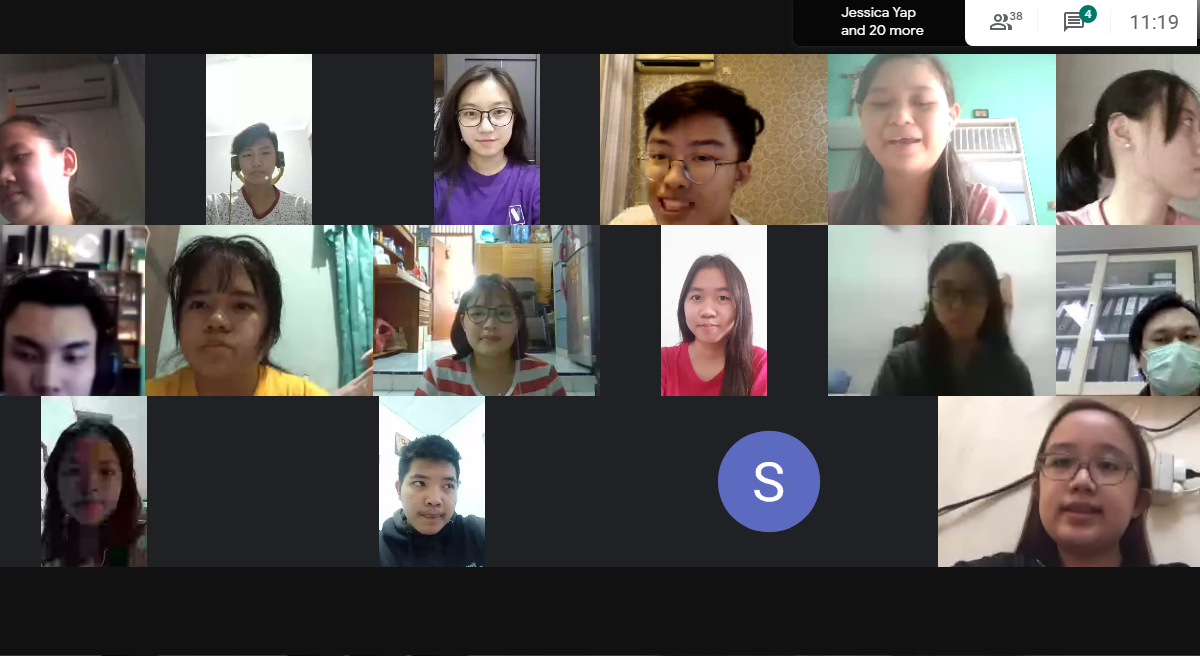Viewport: 1200px width, 656px height.
Task: Select the participant wearing a yellow headset
Action: pos(259,139)
